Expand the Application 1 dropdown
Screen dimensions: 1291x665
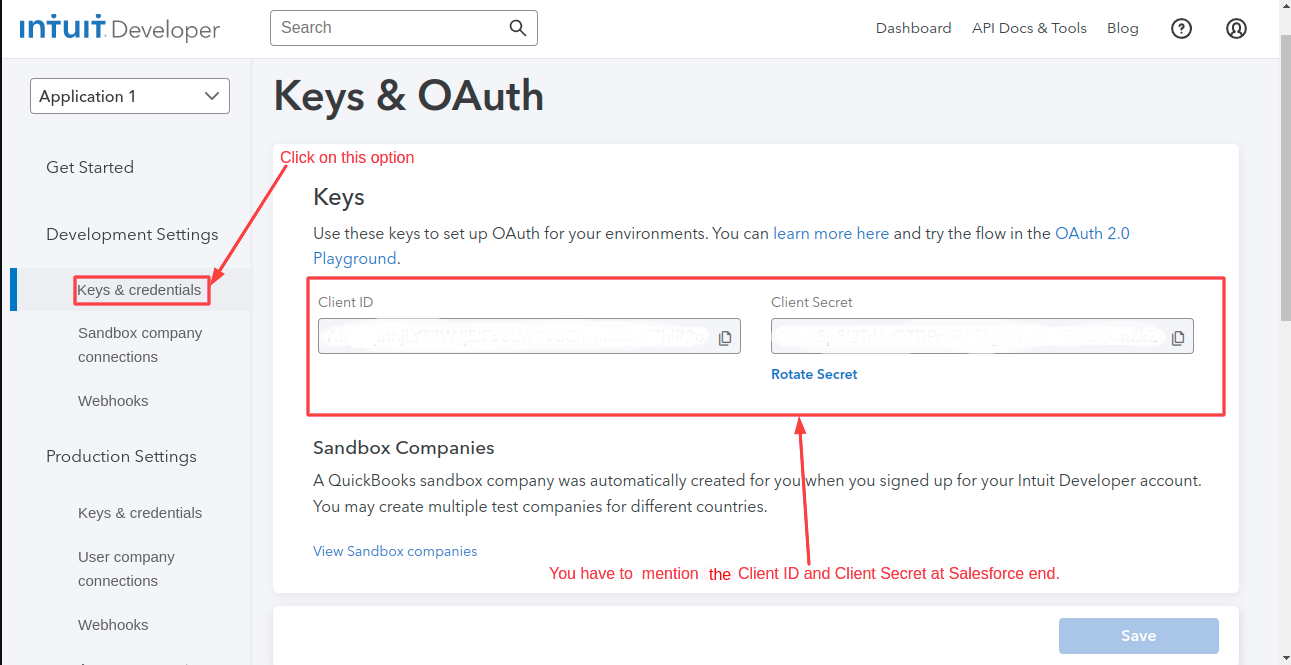130,96
